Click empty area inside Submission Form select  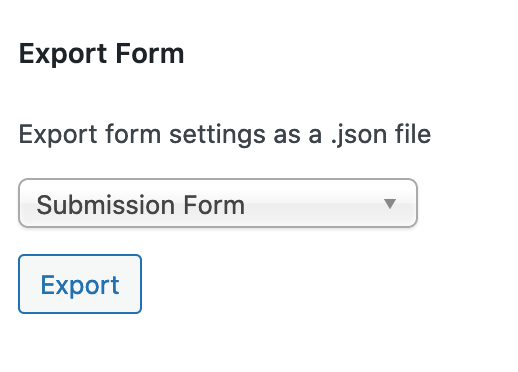[x=313, y=204]
